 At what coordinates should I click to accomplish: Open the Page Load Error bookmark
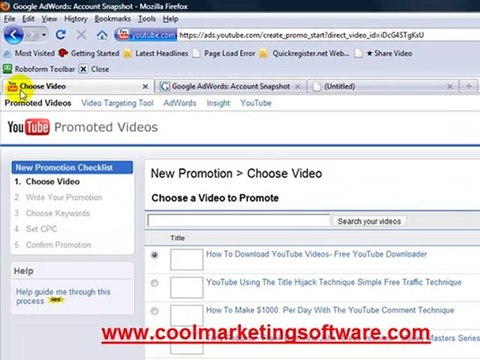[224, 53]
